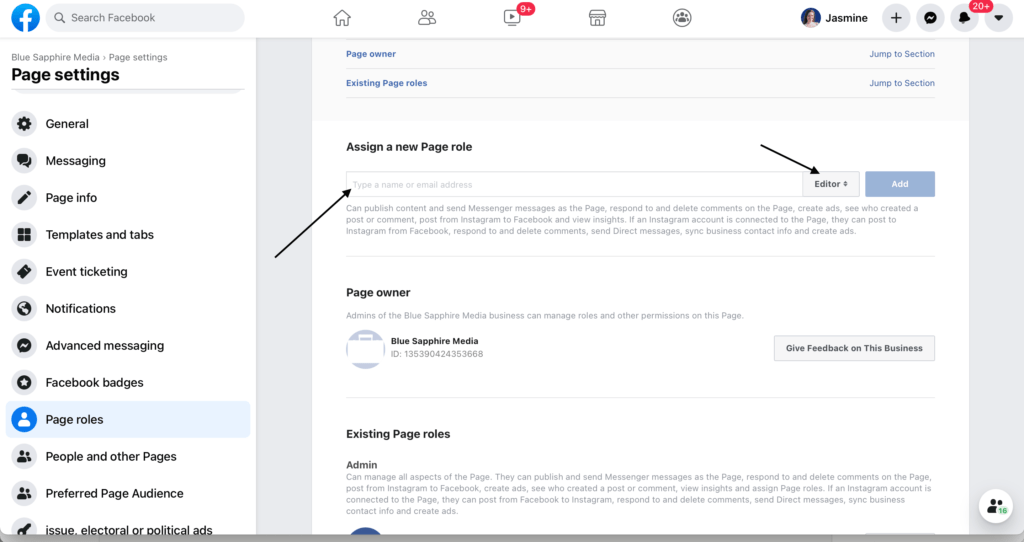Click the General gear icon
The height and width of the screenshot is (542, 1024).
[24, 123]
